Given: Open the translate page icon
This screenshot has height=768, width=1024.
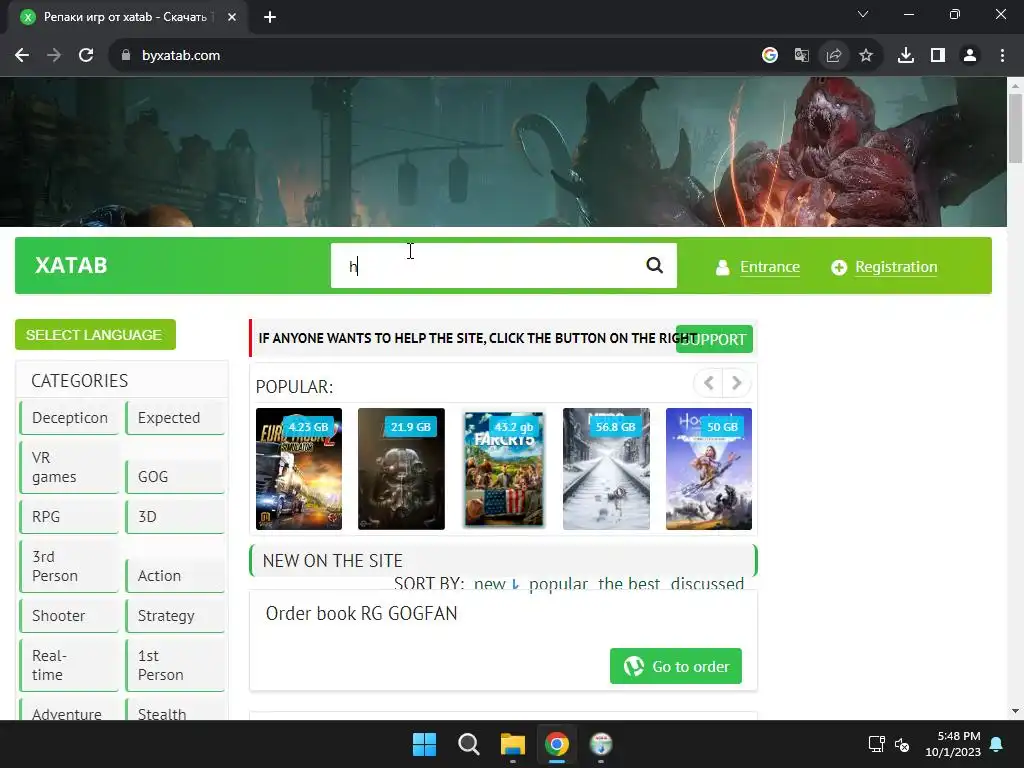Looking at the screenshot, I should tap(802, 56).
